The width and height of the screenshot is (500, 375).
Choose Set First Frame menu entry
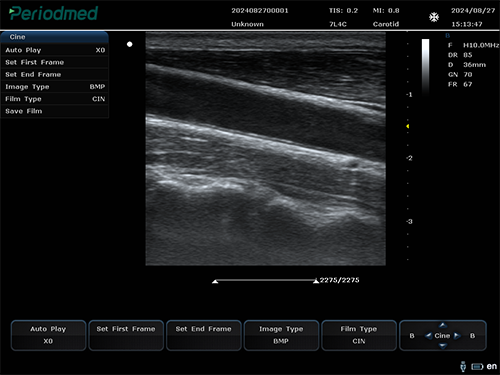click(55, 62)
